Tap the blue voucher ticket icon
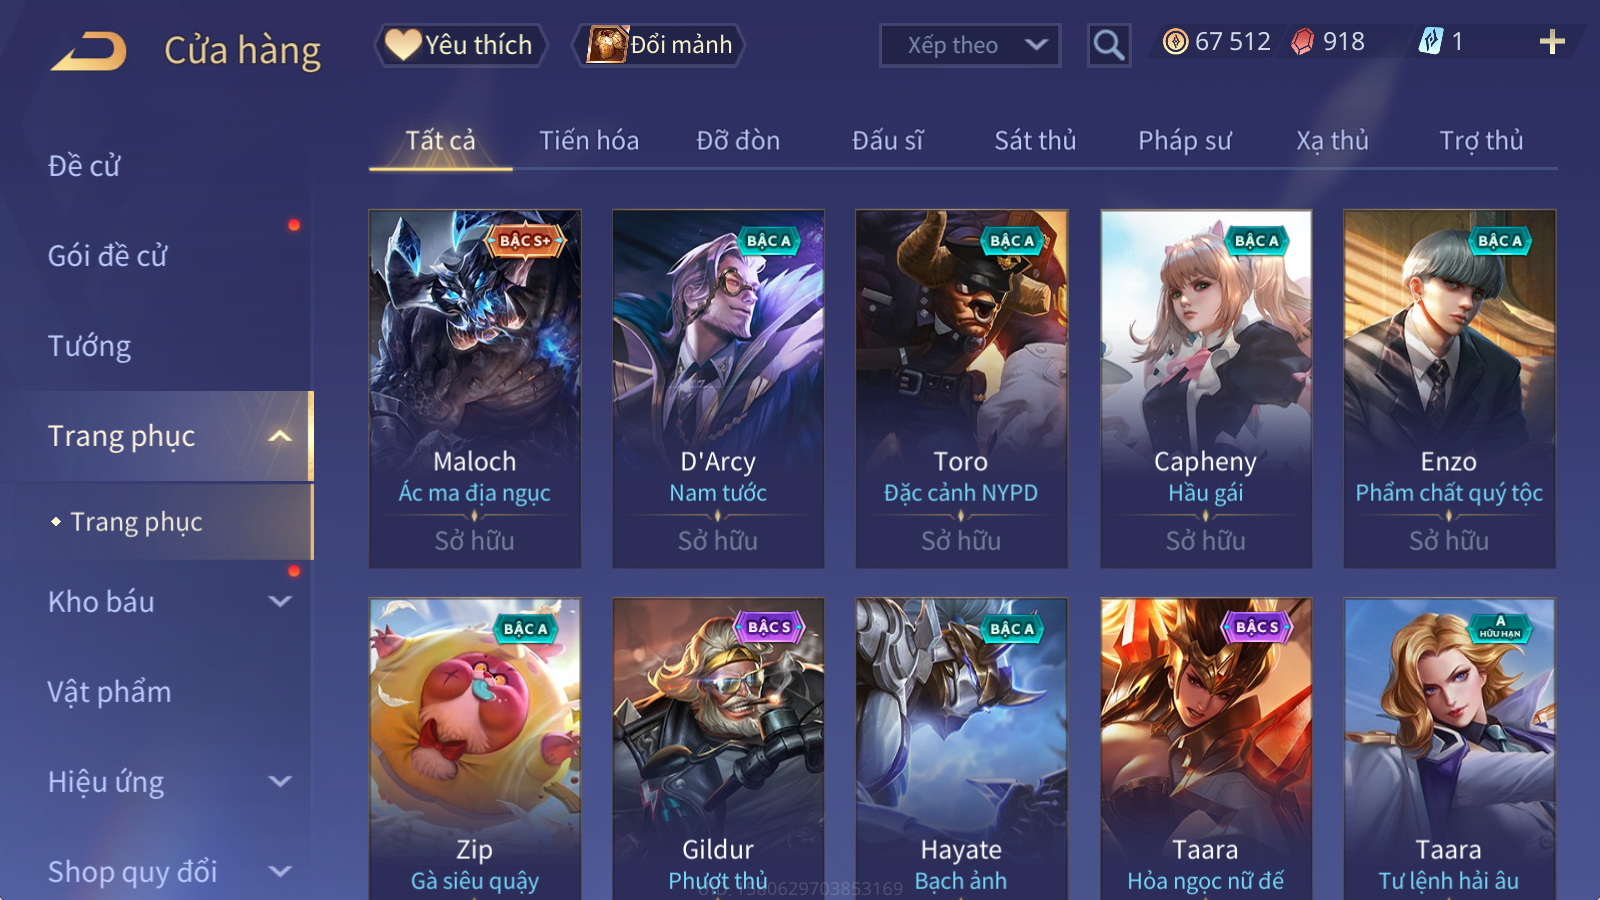Image resolution: width=1600 pixels, height=900 pixels. click(x=1431, y=42)
